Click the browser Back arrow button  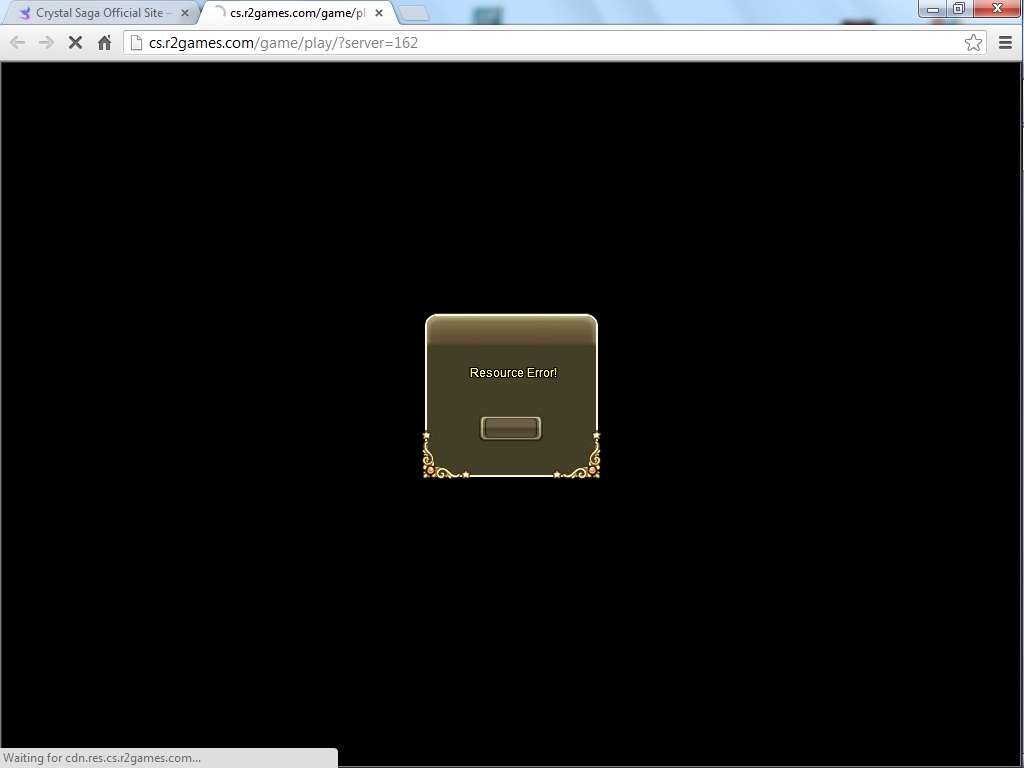(x=17, y=42)
